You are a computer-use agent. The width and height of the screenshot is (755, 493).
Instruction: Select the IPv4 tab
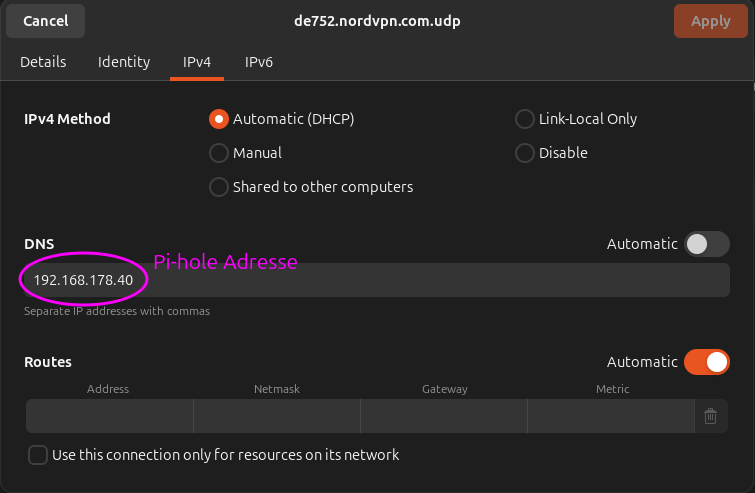[x=197, y=62]
